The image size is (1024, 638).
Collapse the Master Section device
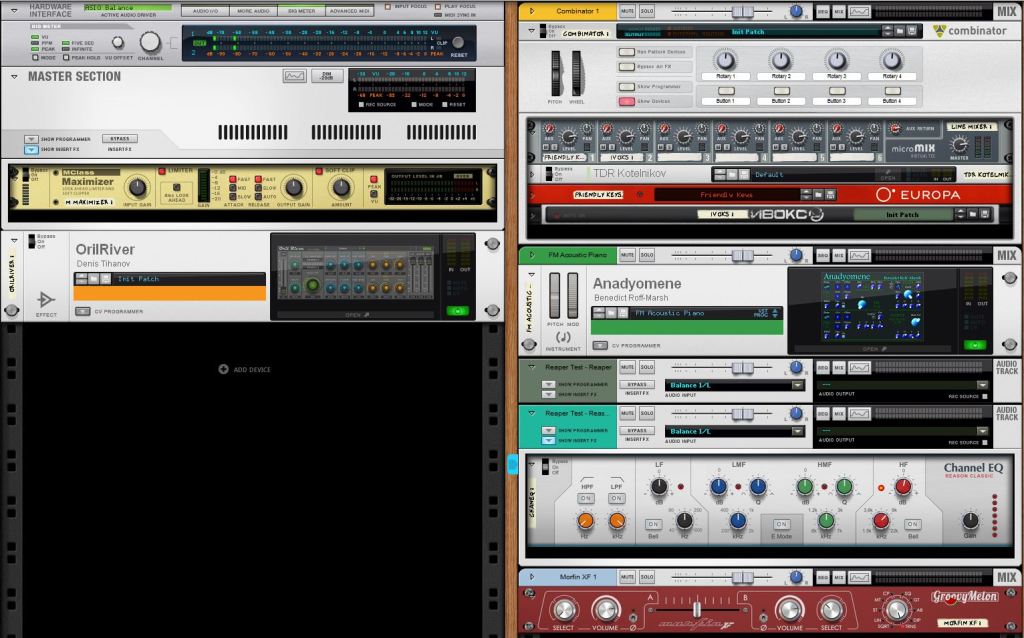(15, 76)
